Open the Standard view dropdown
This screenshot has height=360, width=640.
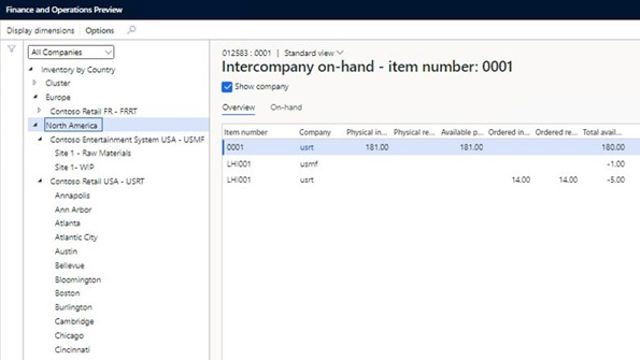(x=313, y=53)
